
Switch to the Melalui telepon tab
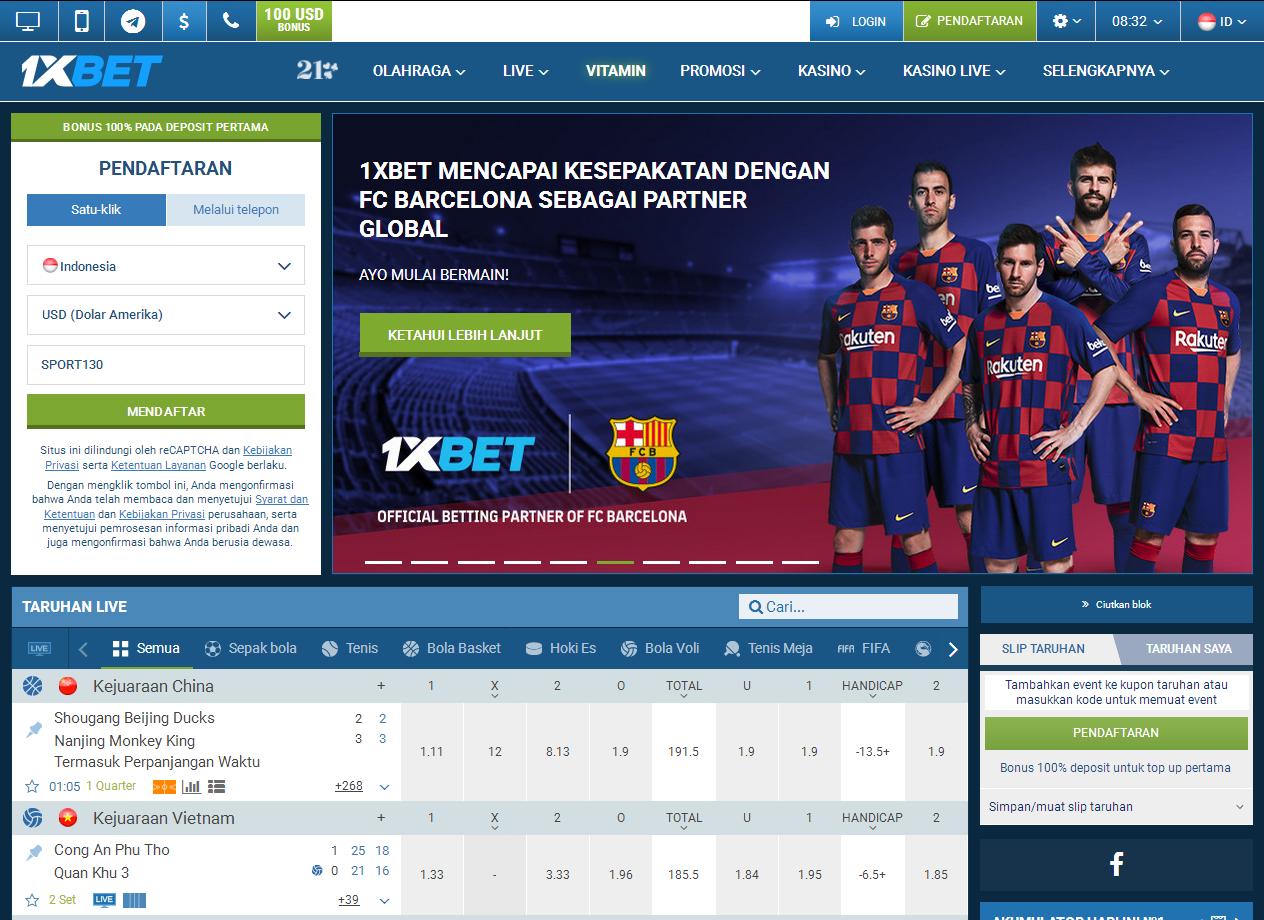tap(236, 210)
